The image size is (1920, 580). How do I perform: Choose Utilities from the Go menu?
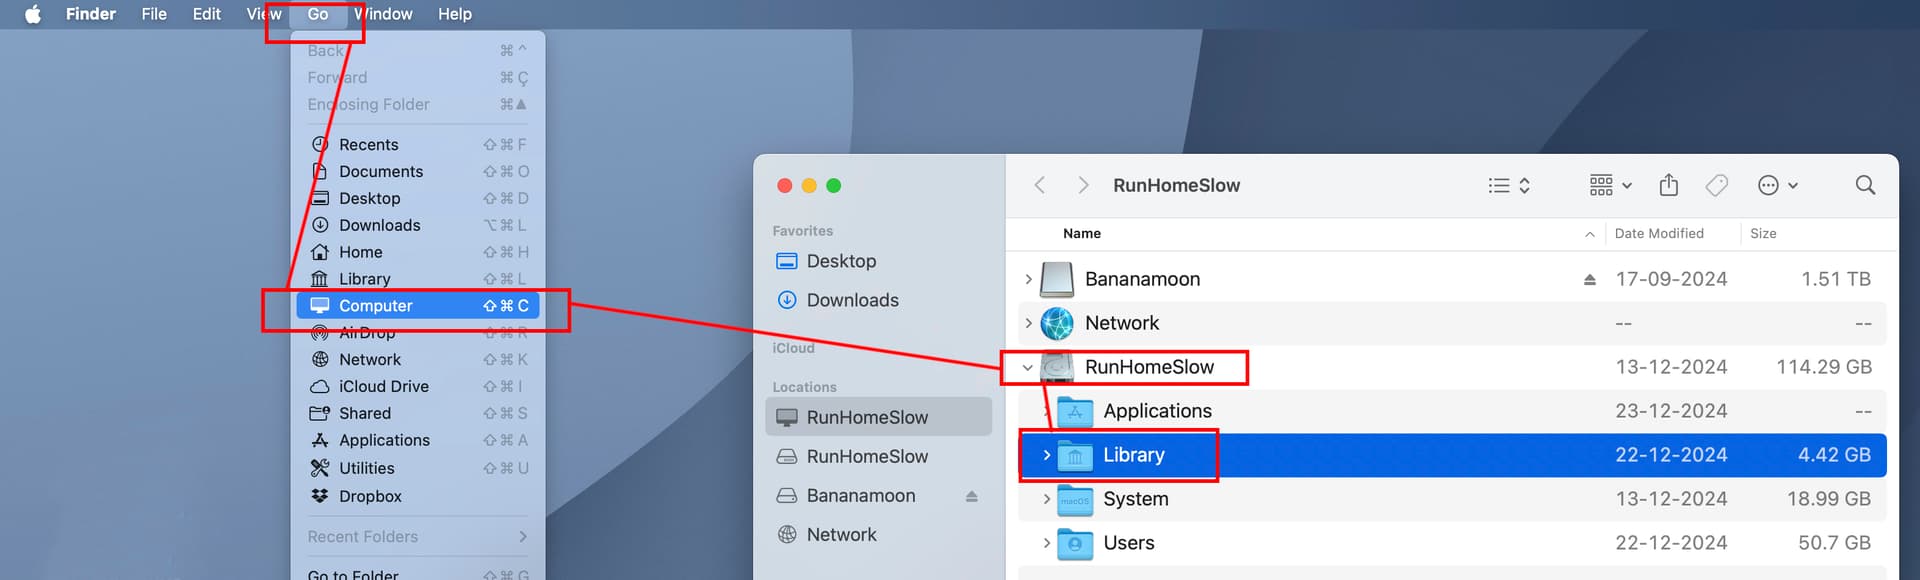point(366,468)
